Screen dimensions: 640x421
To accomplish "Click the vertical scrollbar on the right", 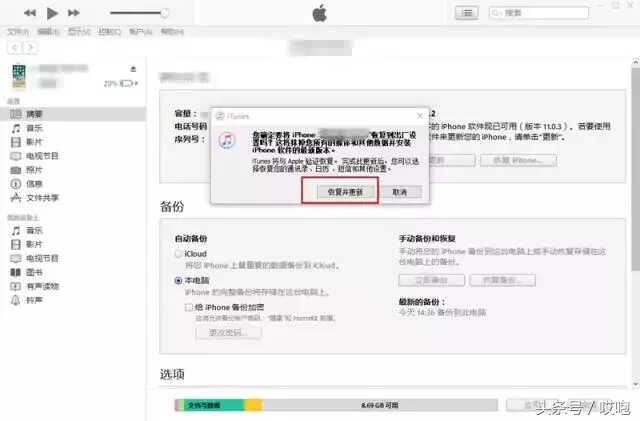I will point(636,169).
